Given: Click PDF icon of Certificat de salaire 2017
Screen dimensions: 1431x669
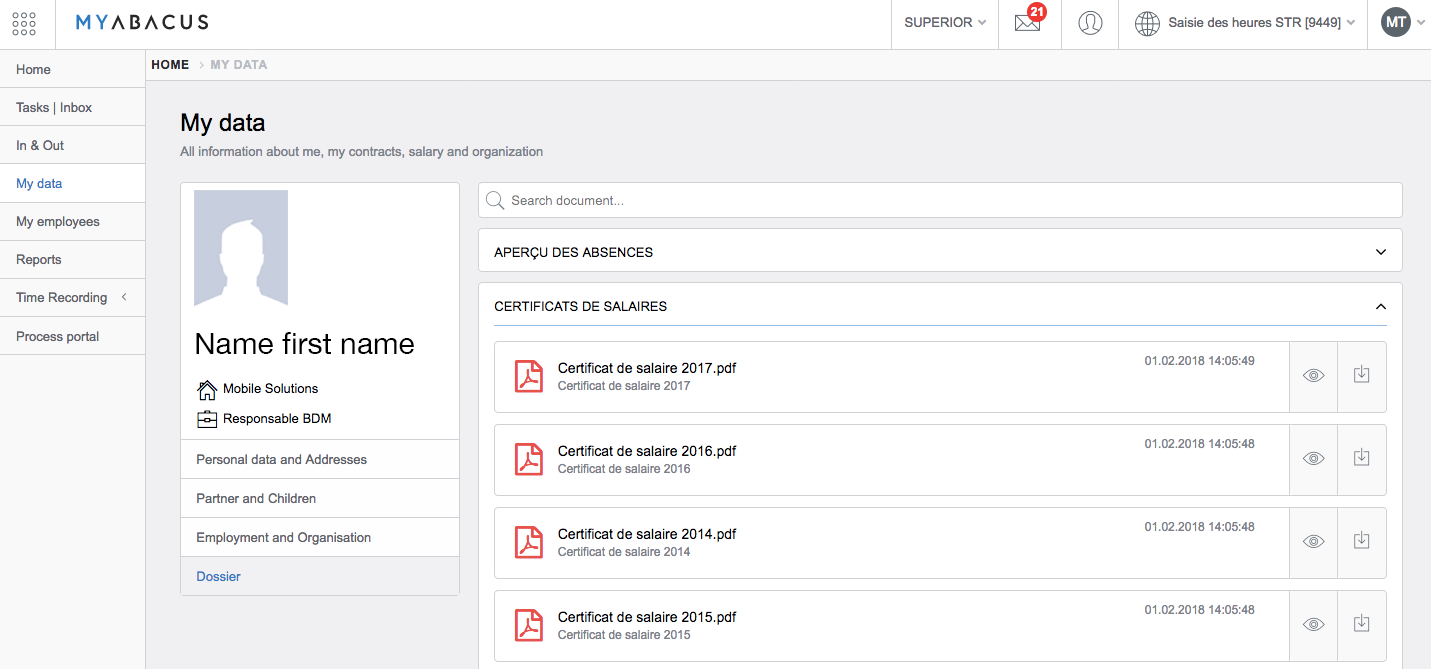Looking at the screenshot, I should (x=528, y=377).
